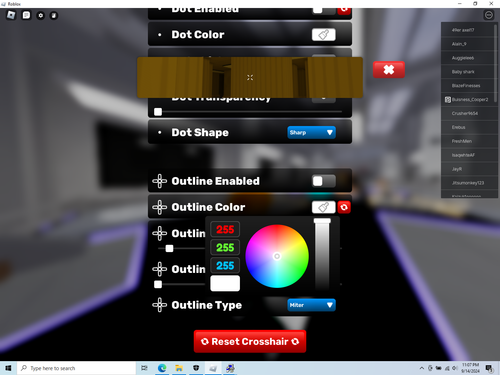Open the Dot Shape dropdown showing Sharp
The image size is (500, 375).
(x=311, y=132)
